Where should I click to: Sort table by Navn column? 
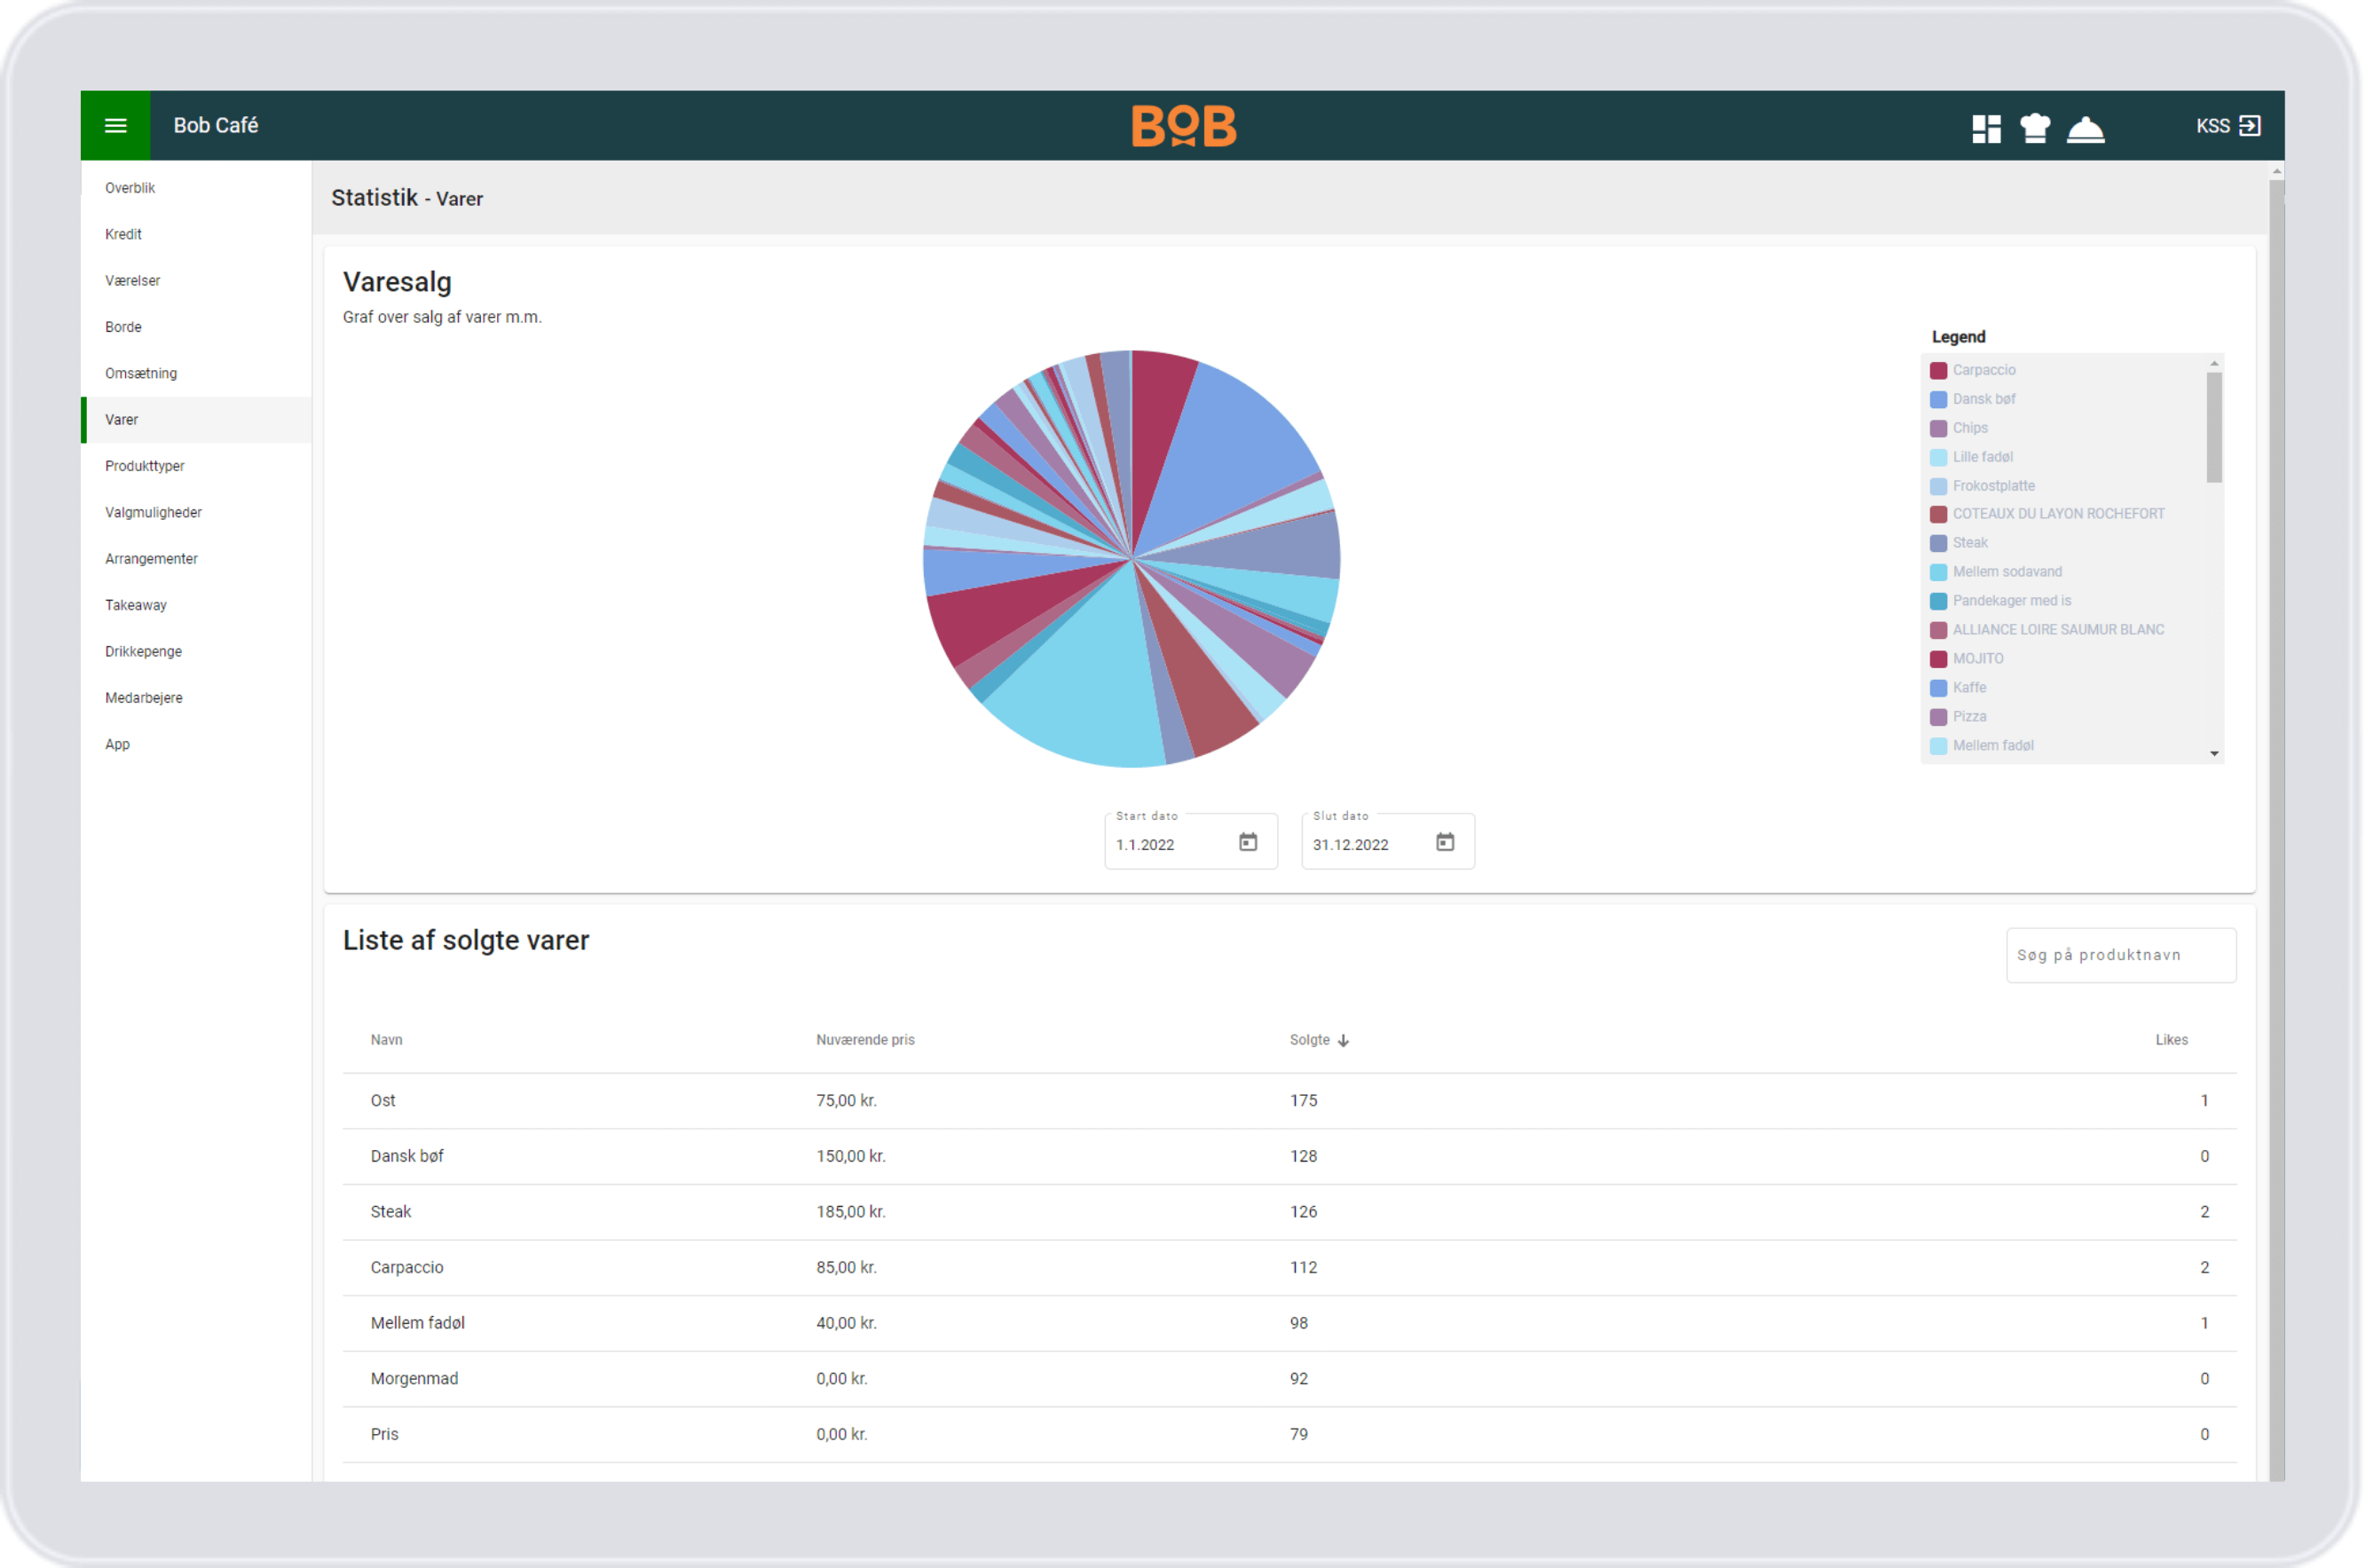(x=387, y=1040)
